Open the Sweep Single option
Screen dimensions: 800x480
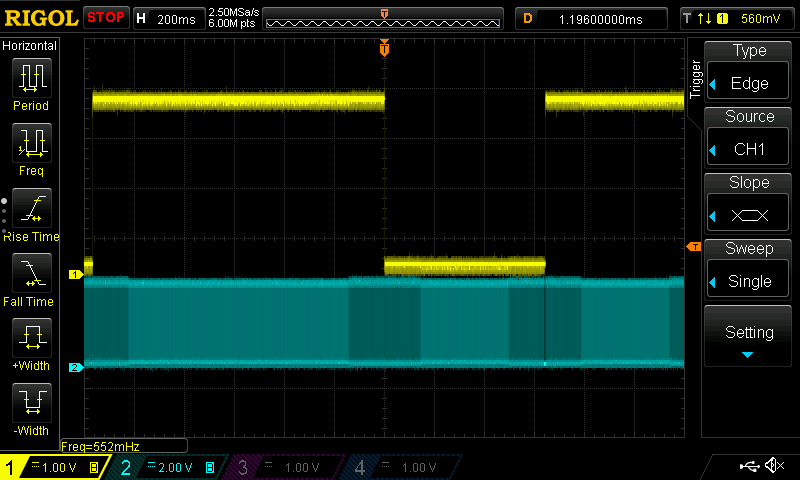pyautogui.click(x=749, y=268)
